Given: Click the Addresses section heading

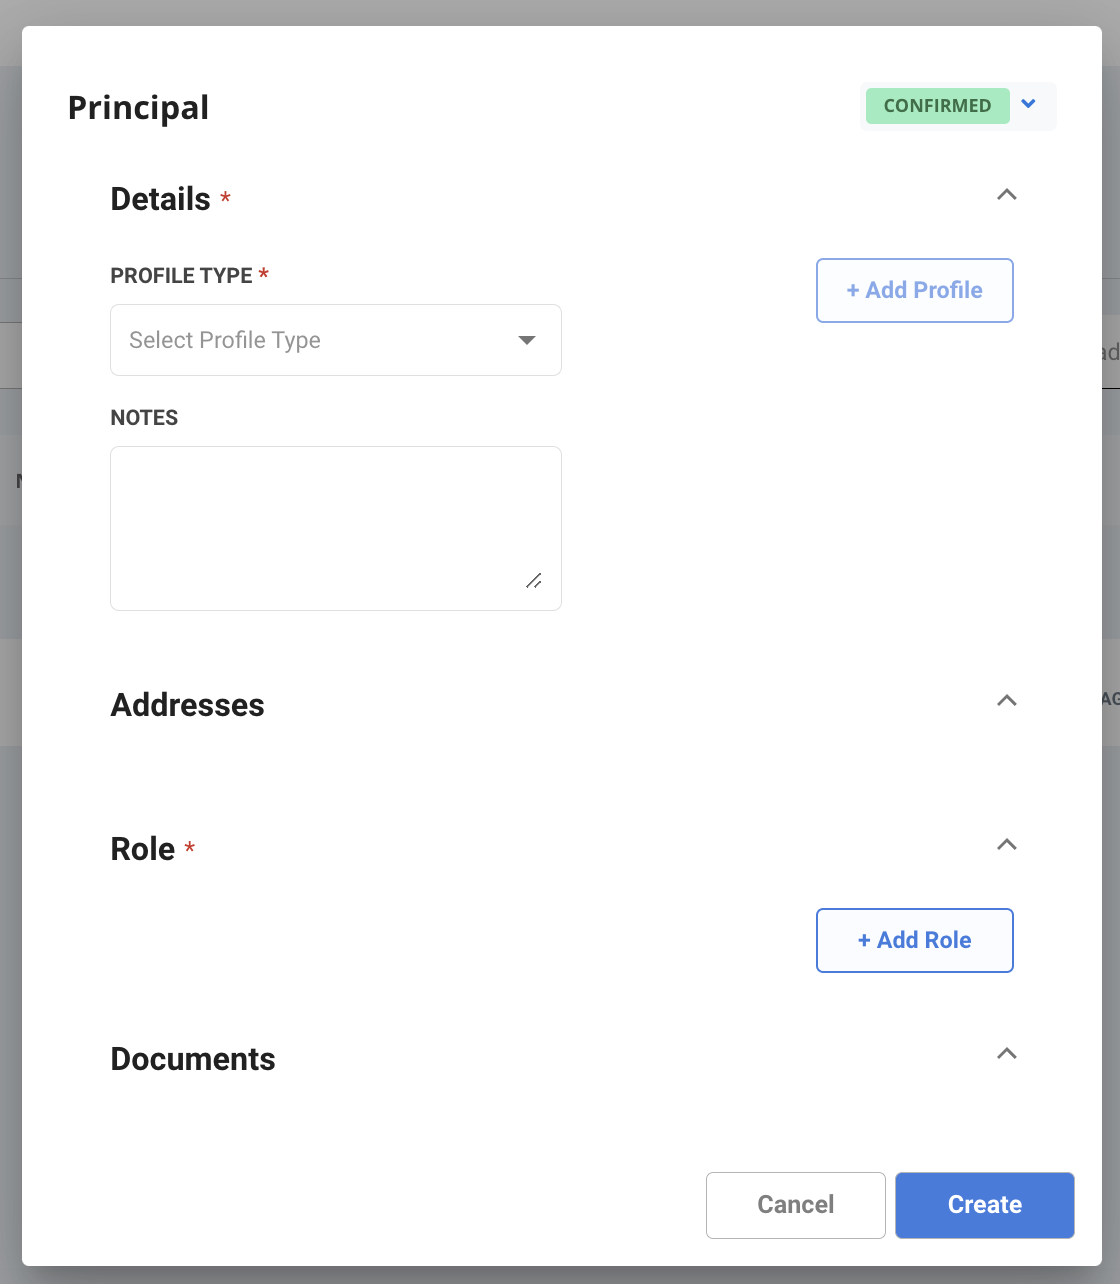Looking at the screenshot, I should point(188,705).
